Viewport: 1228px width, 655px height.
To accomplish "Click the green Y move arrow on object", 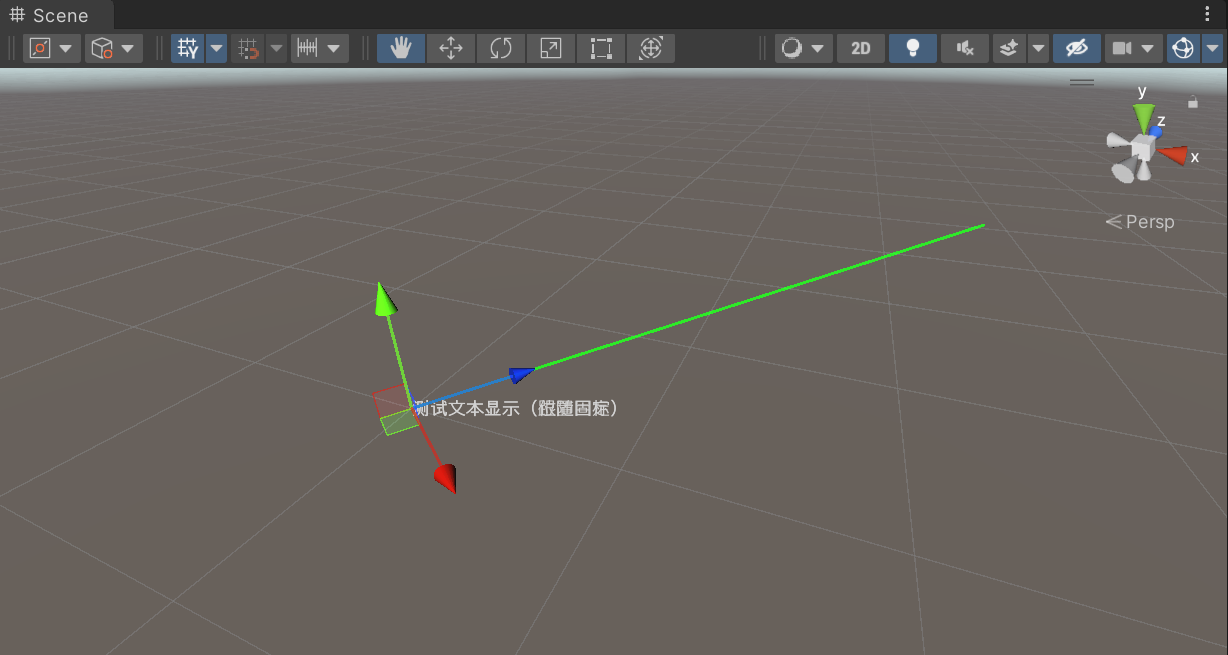I will click(x=384, y=299).
